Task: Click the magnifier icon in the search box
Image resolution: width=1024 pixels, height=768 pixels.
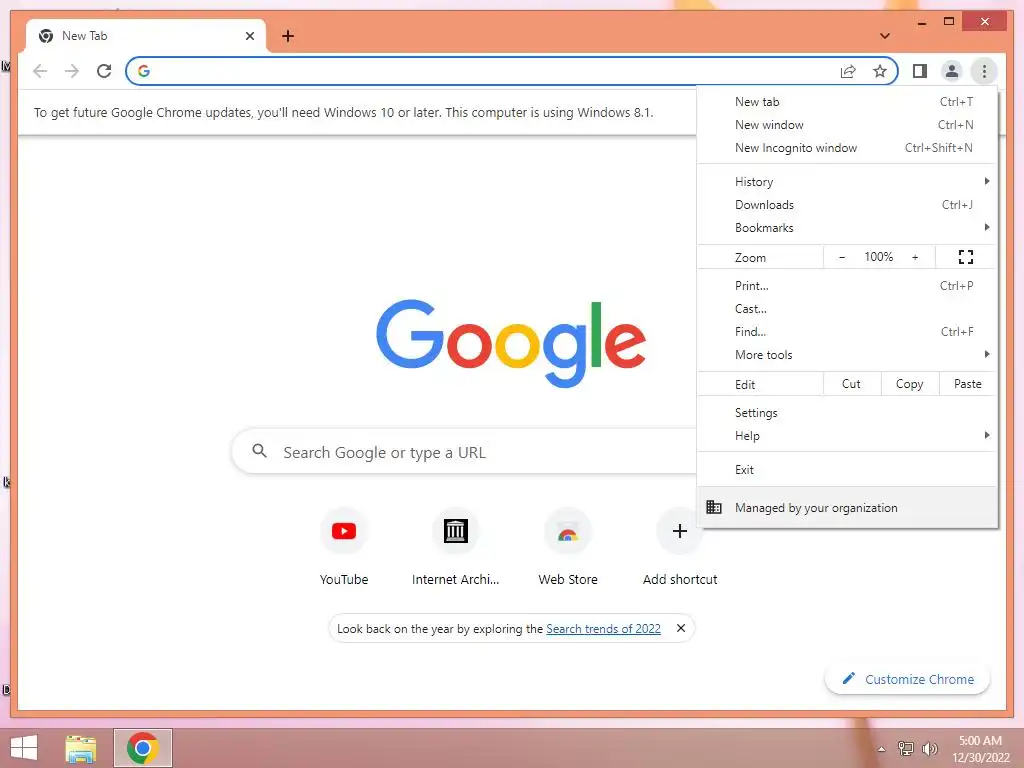Action: [259, 451]
